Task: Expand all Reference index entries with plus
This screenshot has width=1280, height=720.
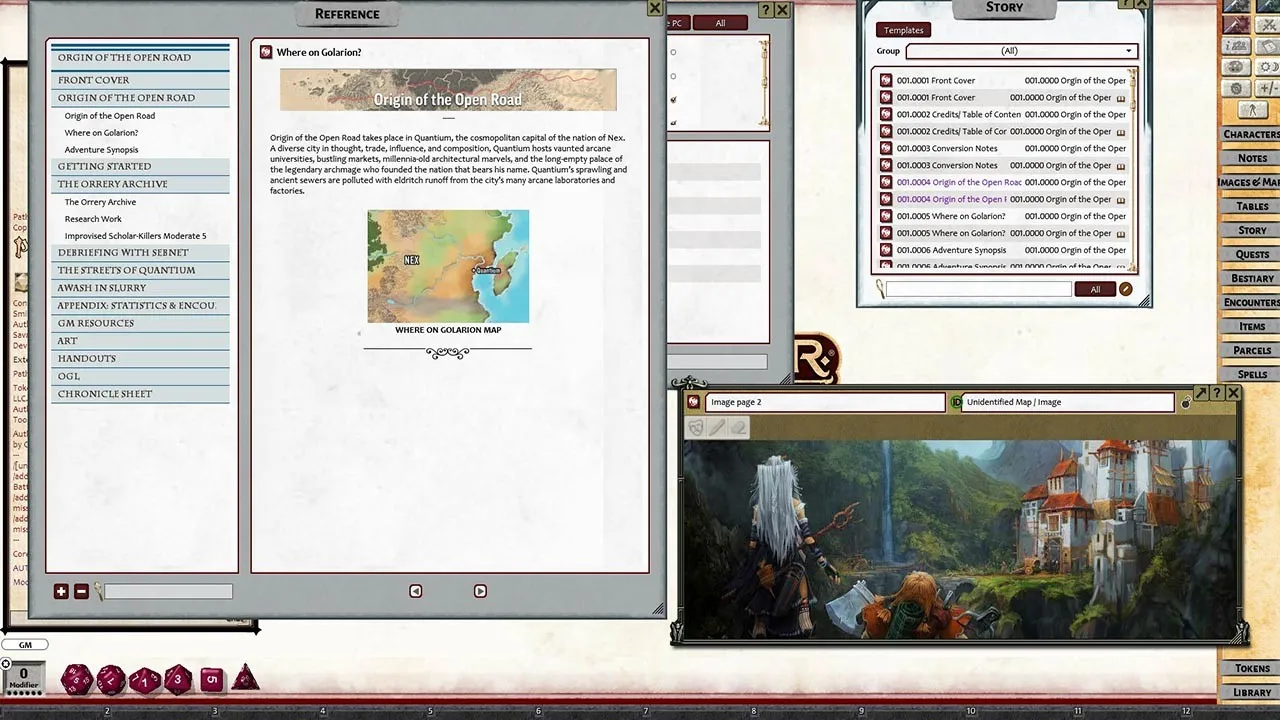Action: pyautogui.click(x=61, y=591)
